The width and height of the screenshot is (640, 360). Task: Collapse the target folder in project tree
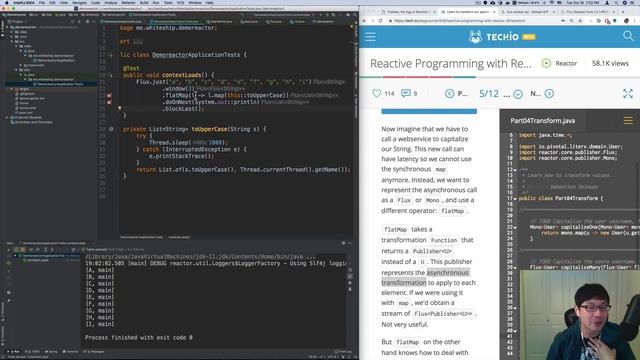click(x=12, y=89)
